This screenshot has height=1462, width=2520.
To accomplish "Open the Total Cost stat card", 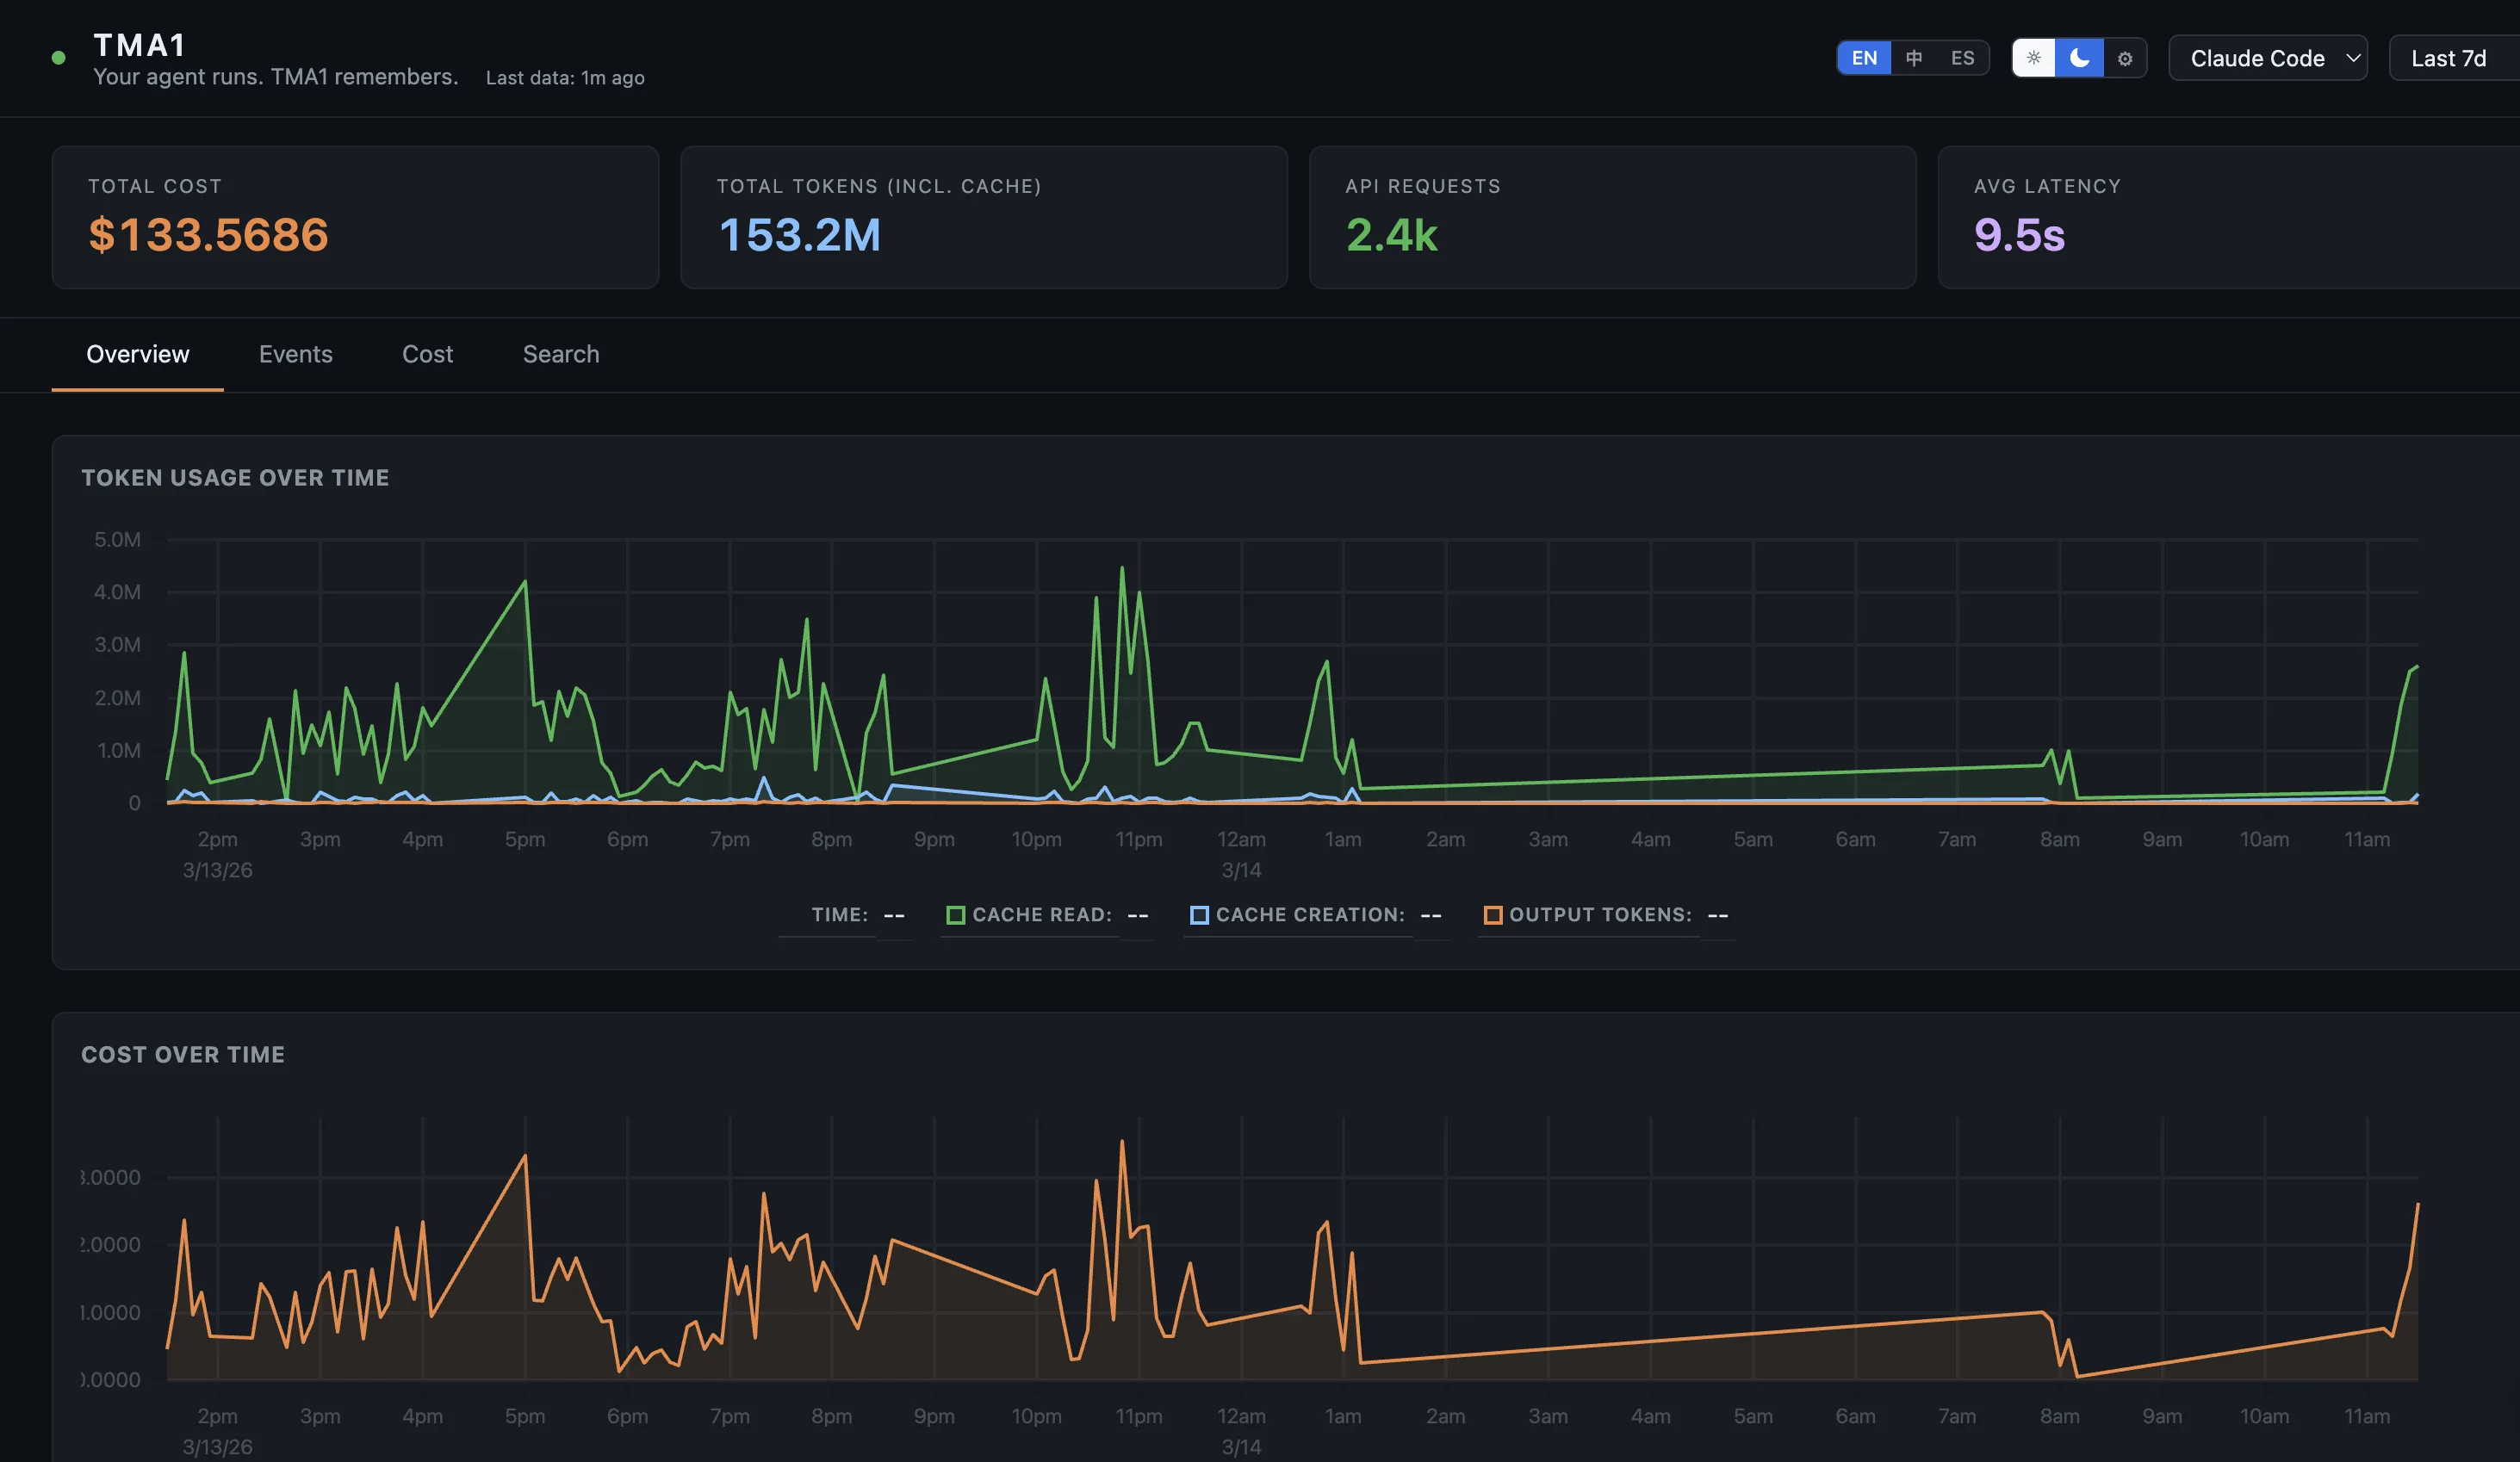I will 355,217.
